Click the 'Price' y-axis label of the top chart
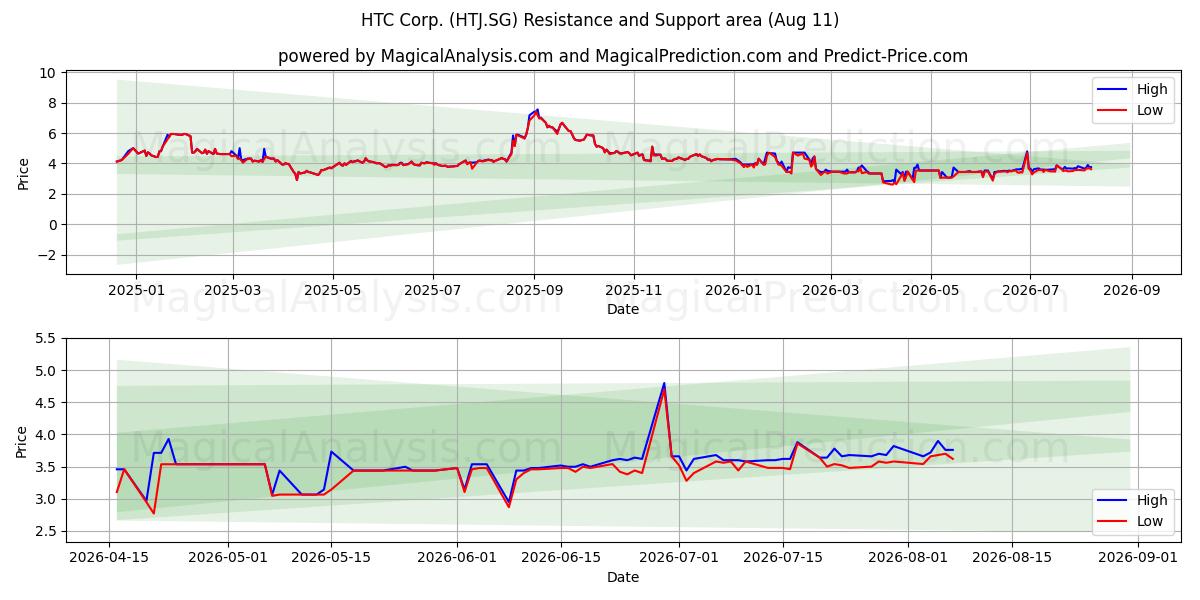 23,172
